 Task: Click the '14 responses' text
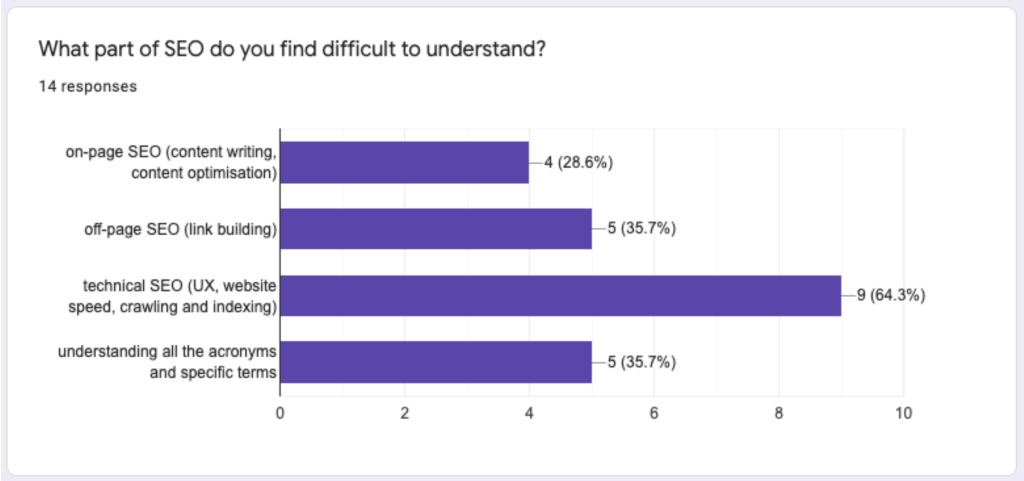[x=87, y=86]
